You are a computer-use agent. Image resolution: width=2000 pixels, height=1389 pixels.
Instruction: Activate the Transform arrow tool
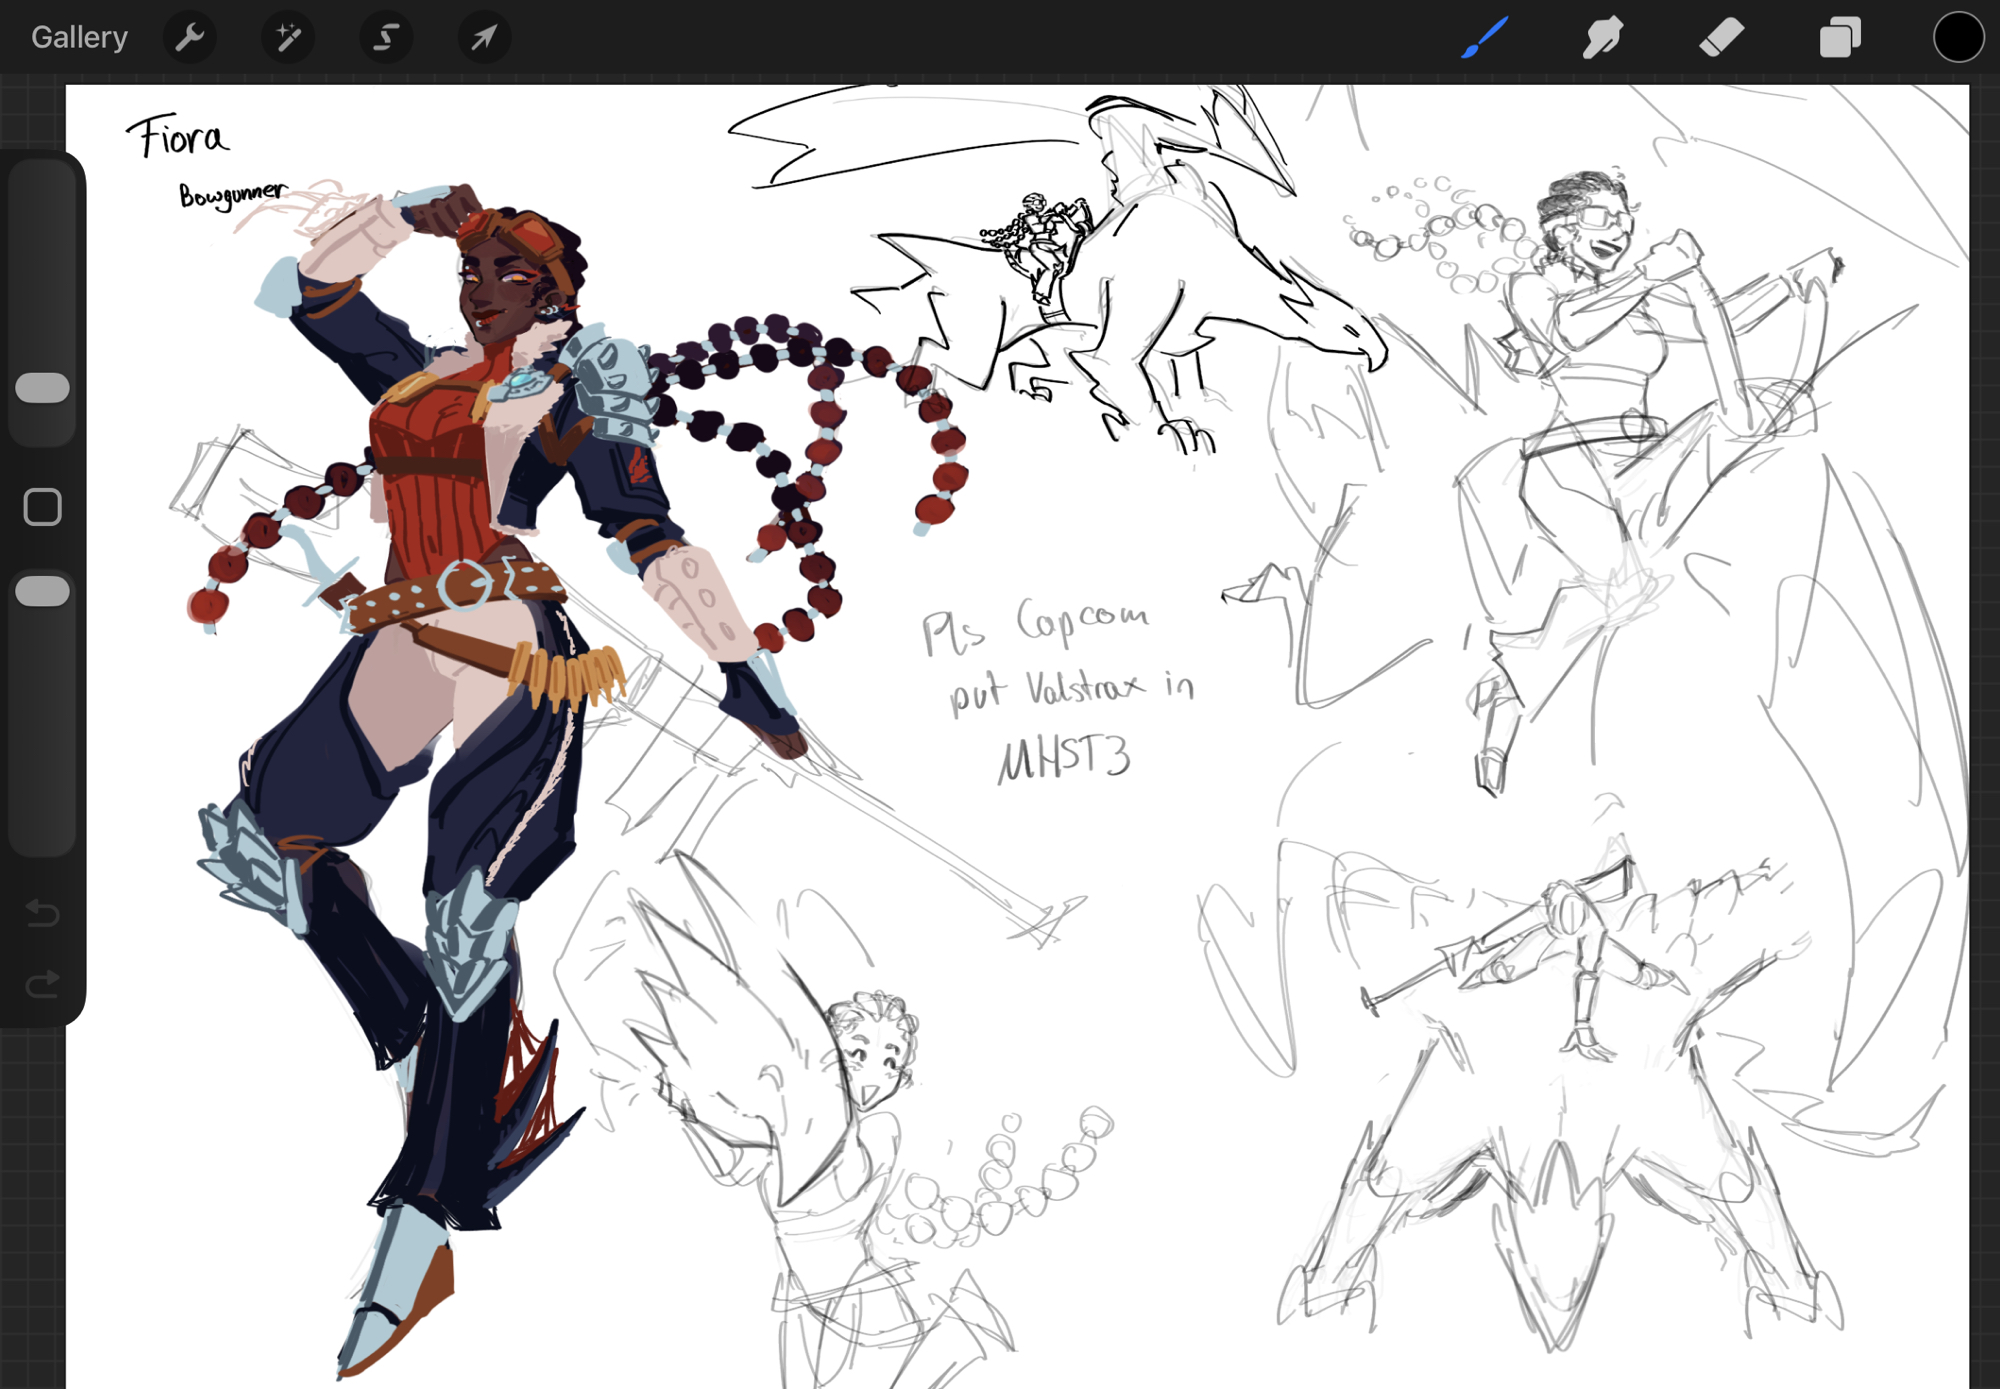coord(484,38)
